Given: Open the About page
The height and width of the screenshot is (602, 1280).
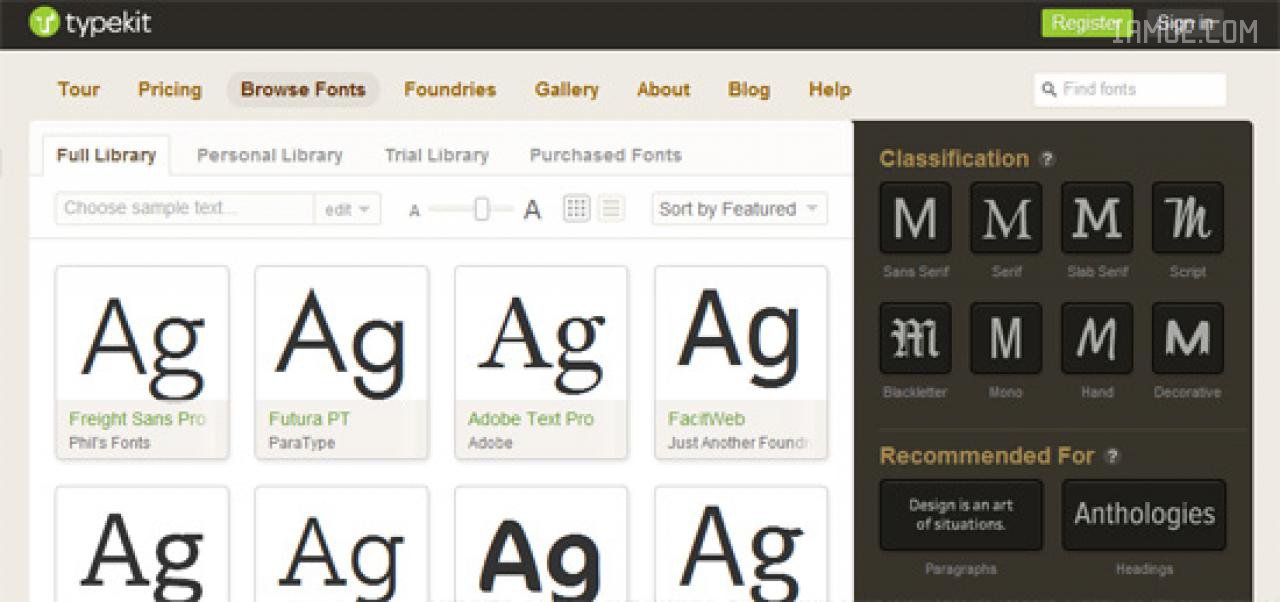Looking at the screenshot, I should coord(664,90).
